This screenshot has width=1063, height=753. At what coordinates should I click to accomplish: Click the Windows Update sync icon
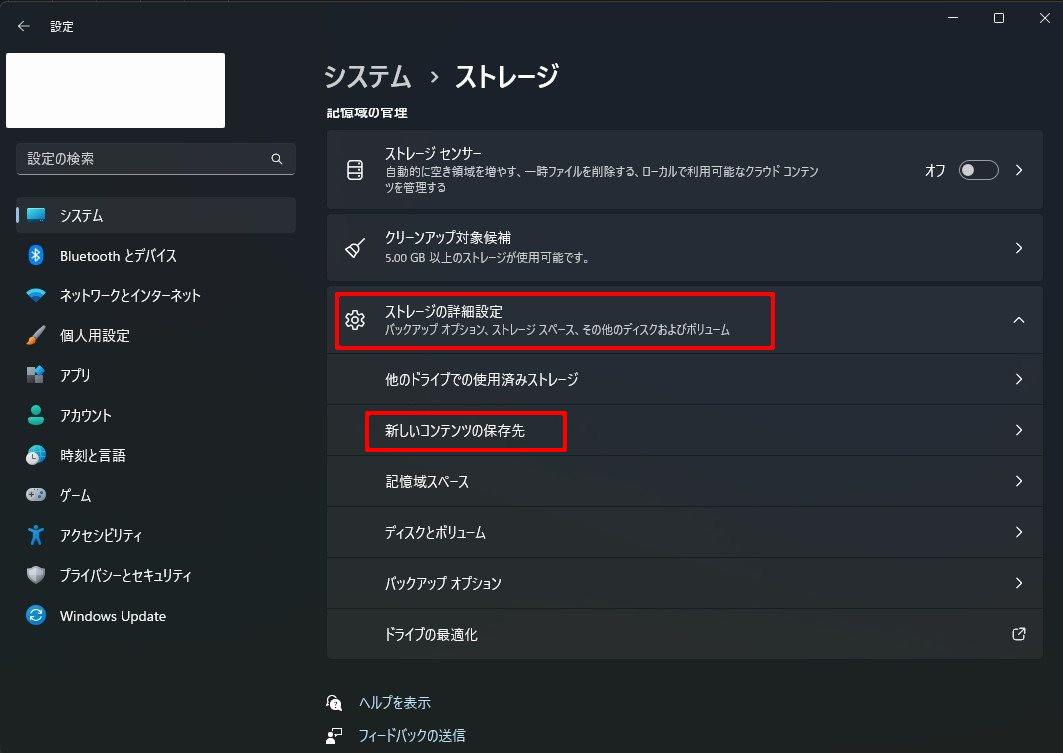[x=36, y=616]
